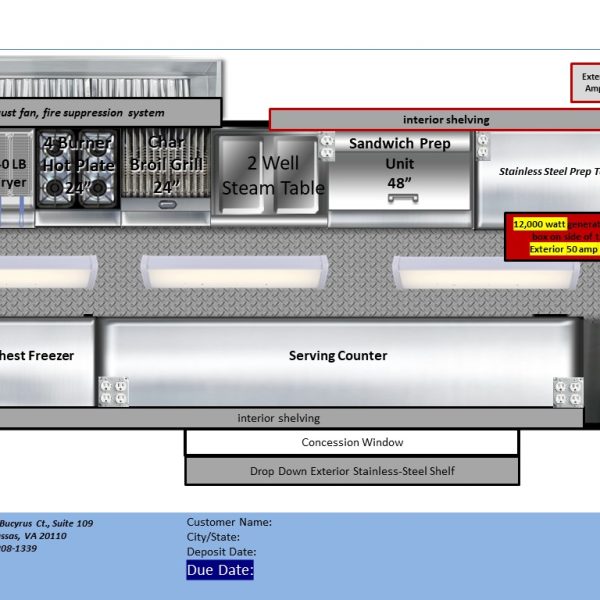This screenshot has width=600, height=600.
Task: Select the Char Broil Grill 24" appliance
Action: coord(166,177)
